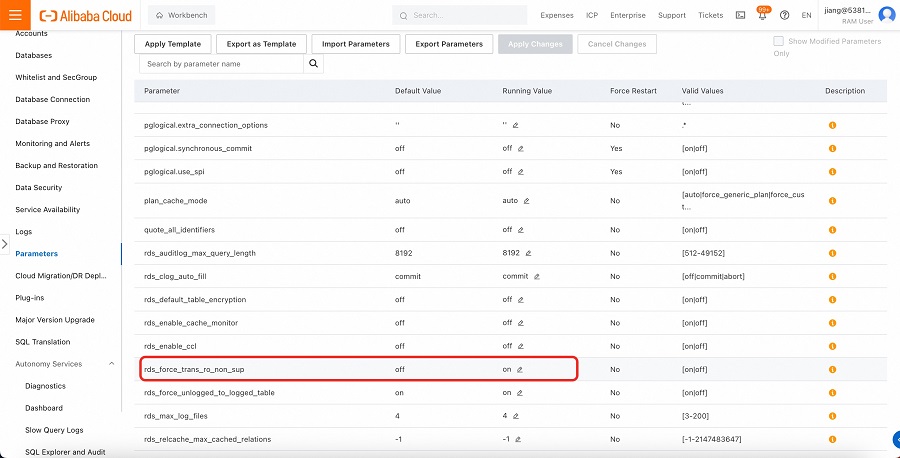
Task: Edit running value of rds_force_trans_ro_non_sup
Action: tap(520, 369)
